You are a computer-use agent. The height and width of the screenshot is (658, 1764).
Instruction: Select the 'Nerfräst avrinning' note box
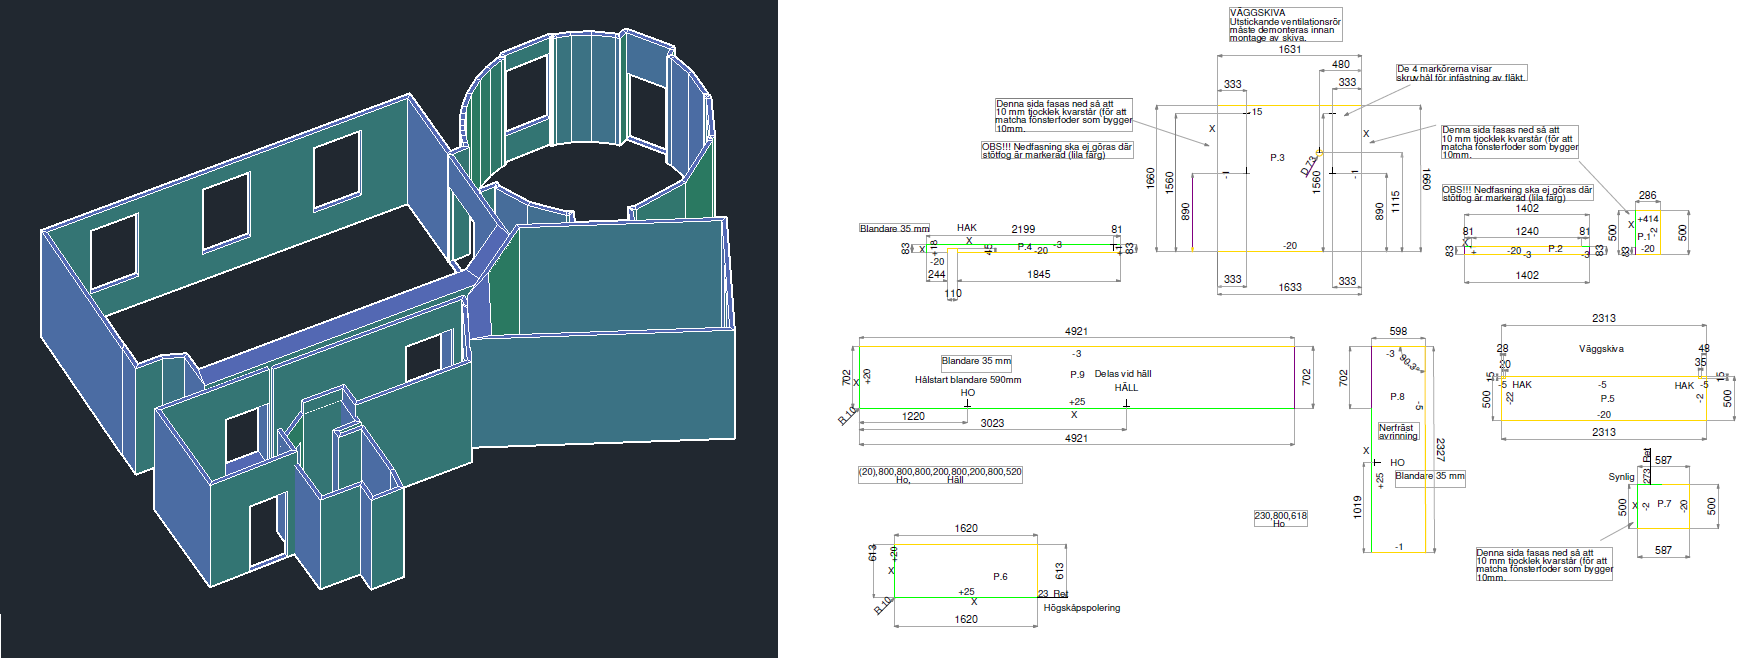pyautogui.click(x=1398, y=432)
